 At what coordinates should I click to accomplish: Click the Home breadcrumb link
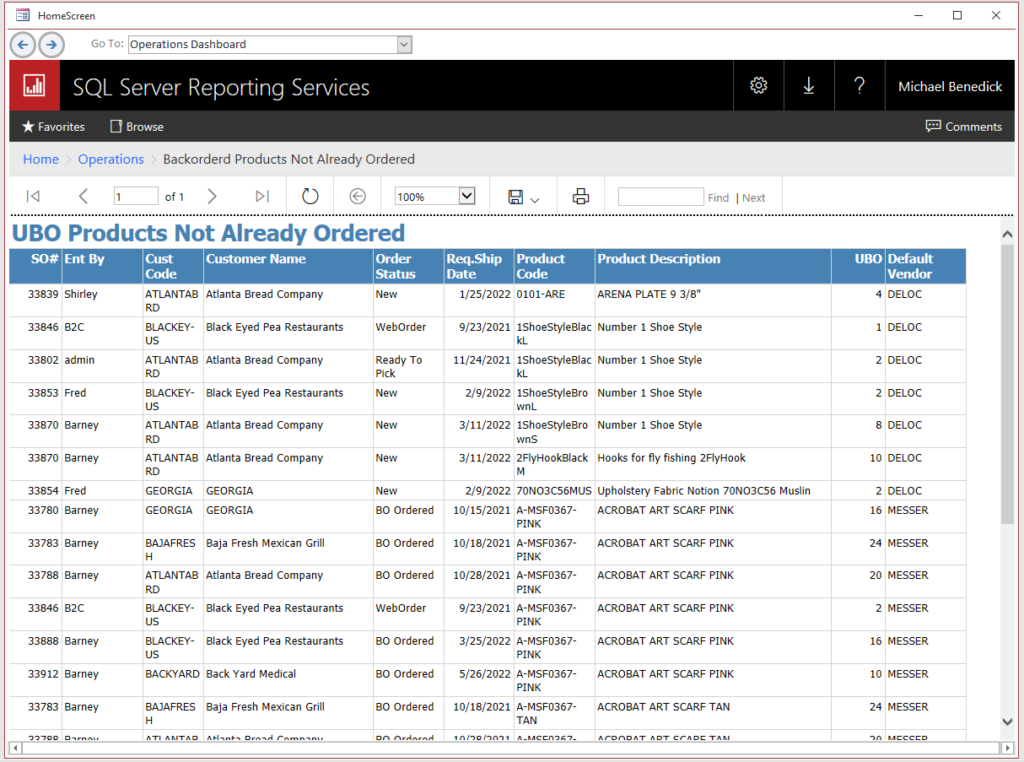pos(41,159)
